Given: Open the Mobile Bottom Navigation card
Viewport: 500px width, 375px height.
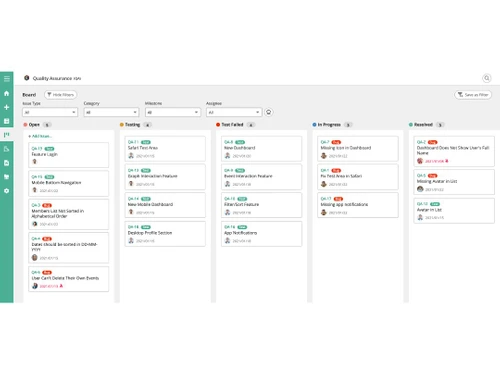Looking at the screenshot, I should pyautogui.click(x=69, y=183).
